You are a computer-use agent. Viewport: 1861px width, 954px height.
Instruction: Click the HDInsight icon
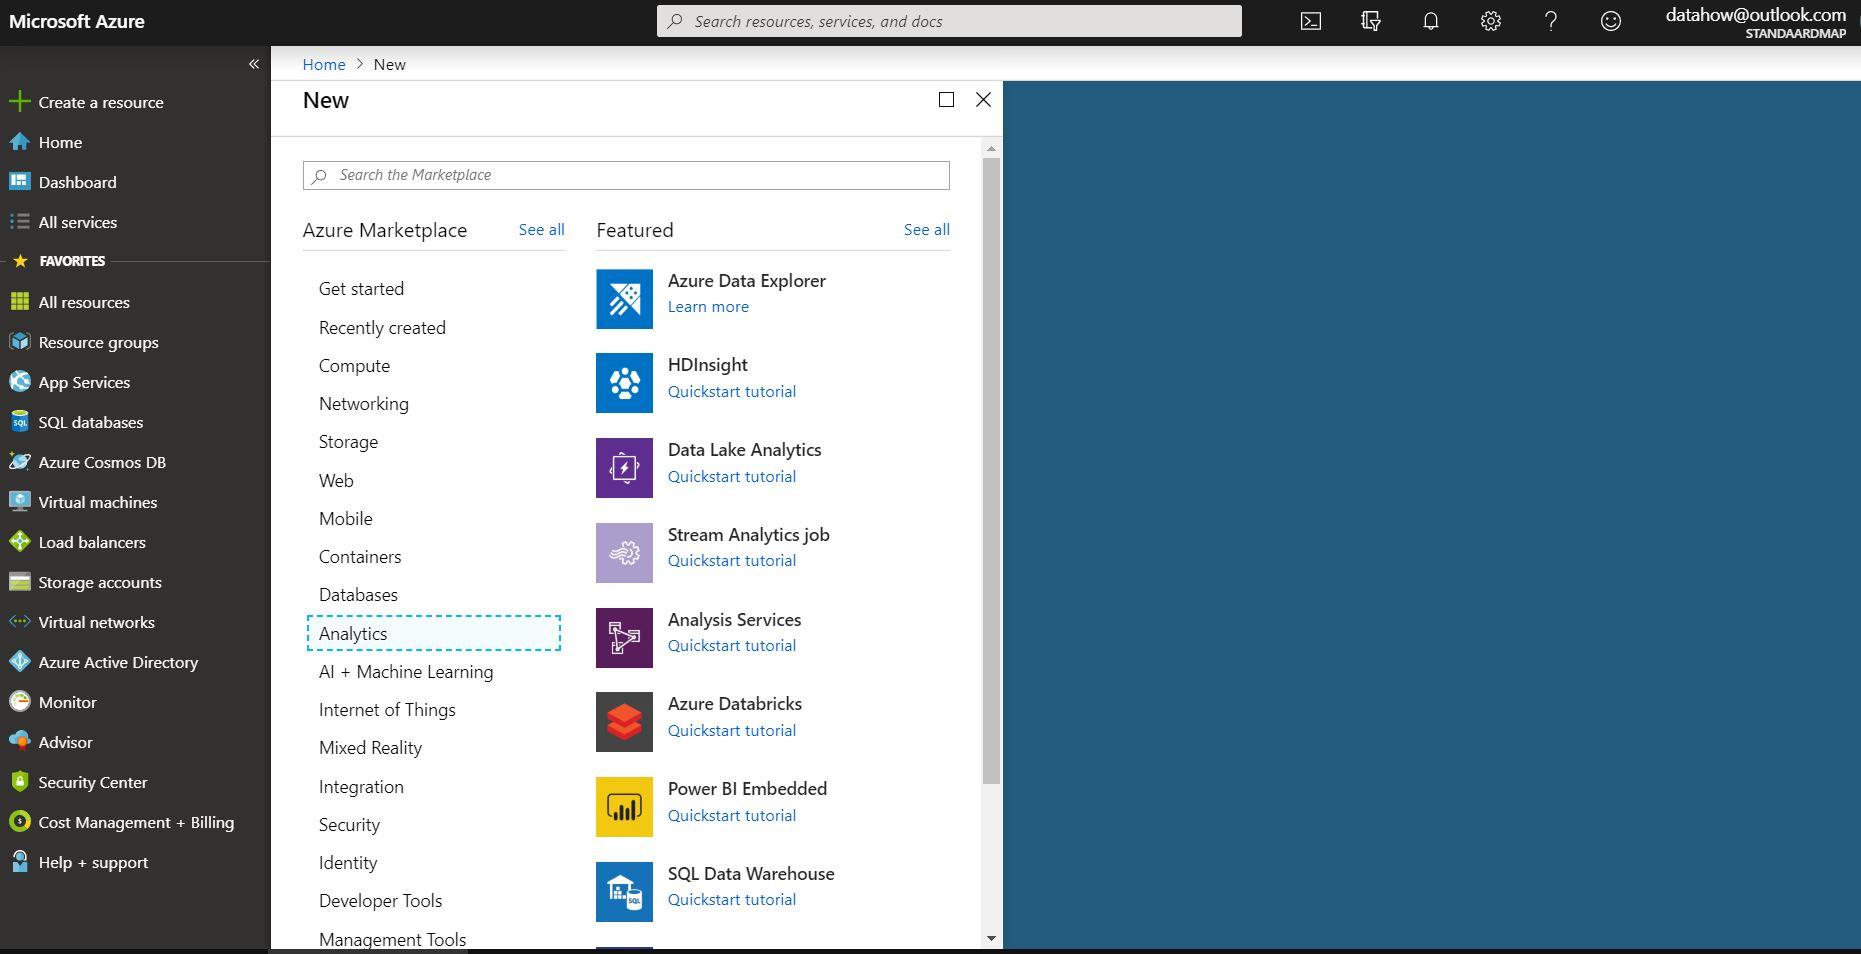click(x=624, y=383)
